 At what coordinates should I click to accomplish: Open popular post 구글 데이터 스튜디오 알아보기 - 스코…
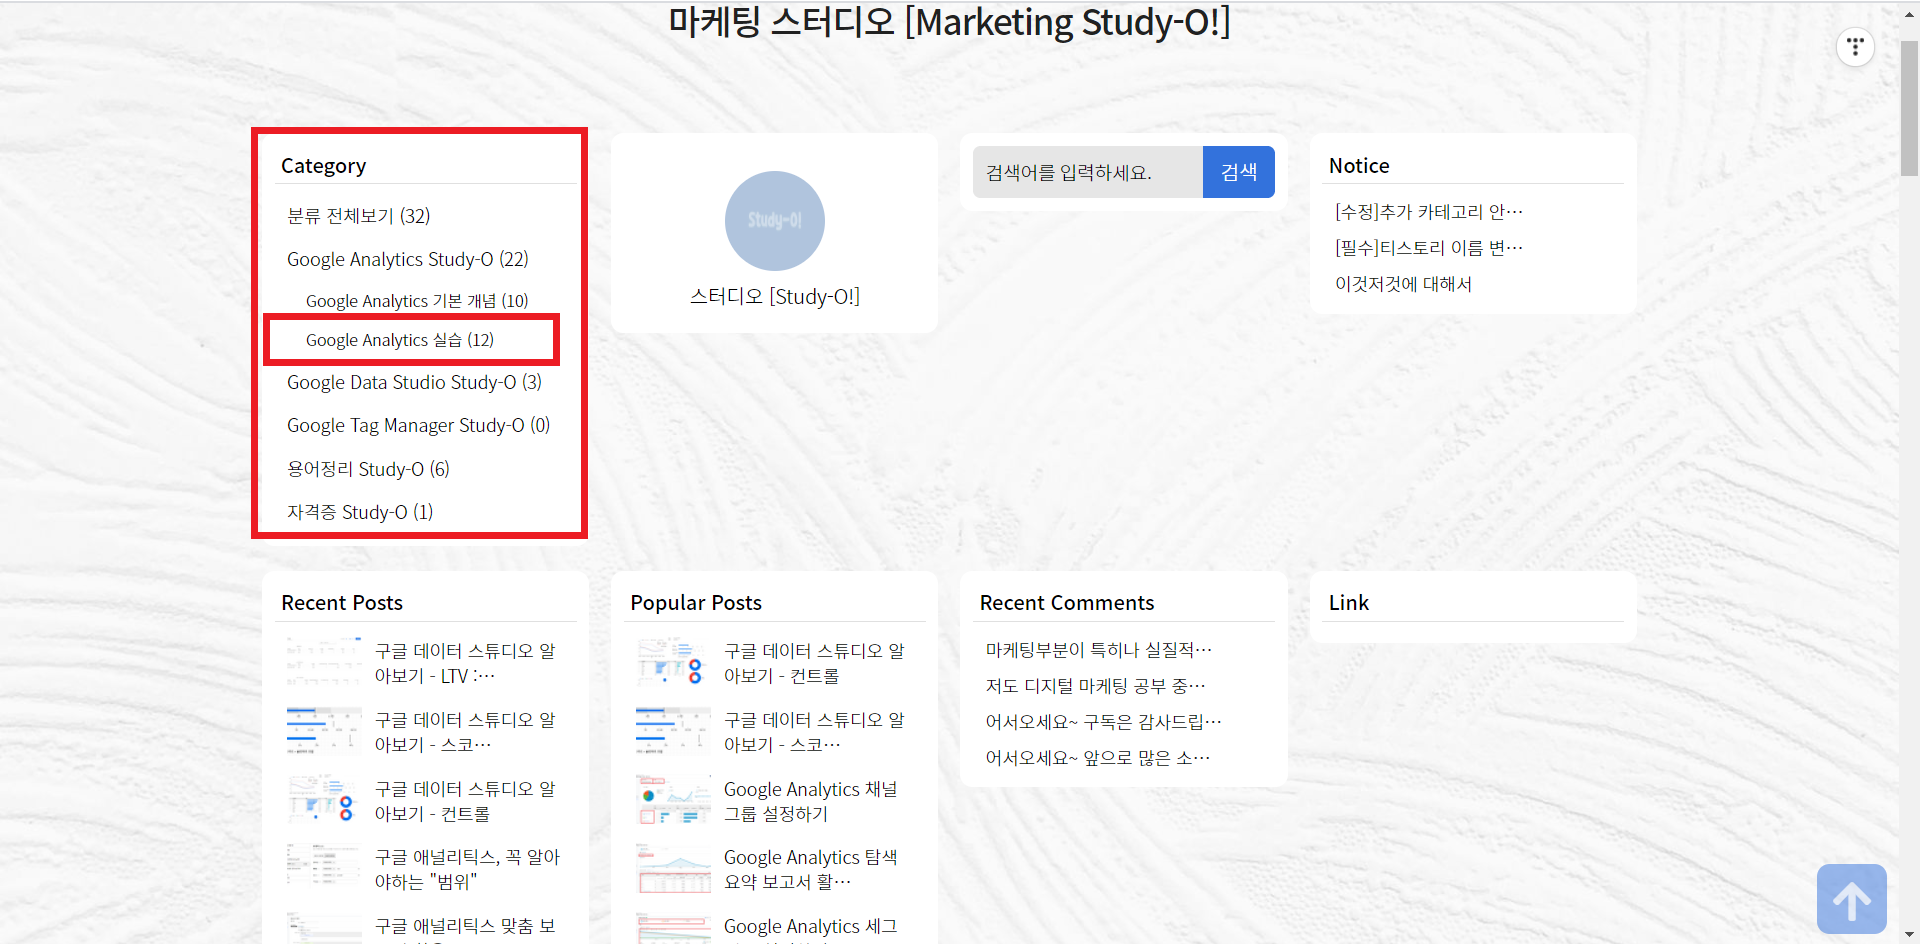pyautogui.click(x=814, y=732)
